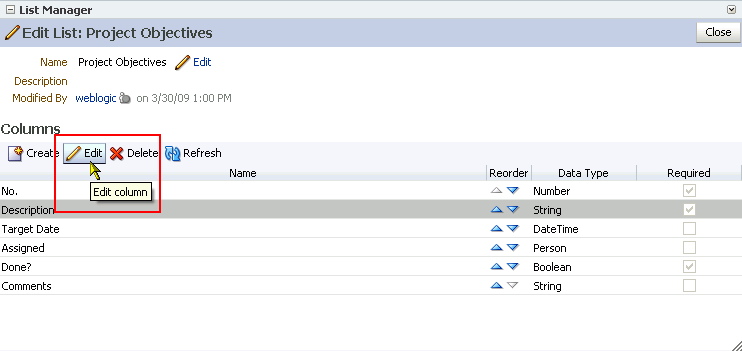Move the Done? column down
The image size is (742, 362).
(x=512, y=266)
